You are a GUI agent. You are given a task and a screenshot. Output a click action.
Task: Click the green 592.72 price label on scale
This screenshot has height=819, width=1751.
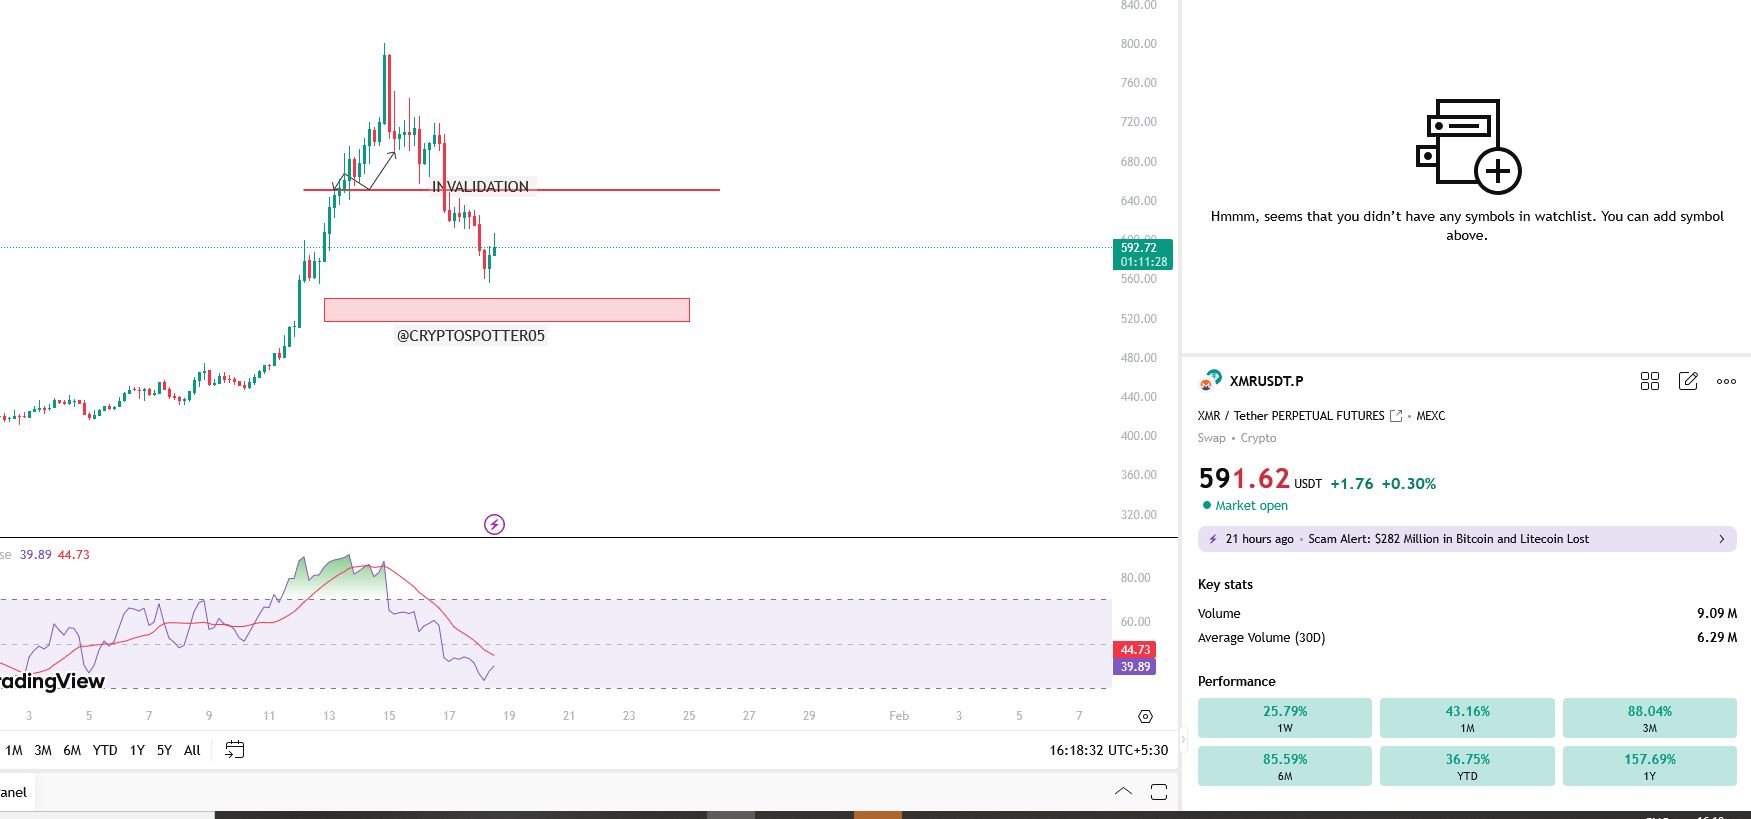point(1142,254)
